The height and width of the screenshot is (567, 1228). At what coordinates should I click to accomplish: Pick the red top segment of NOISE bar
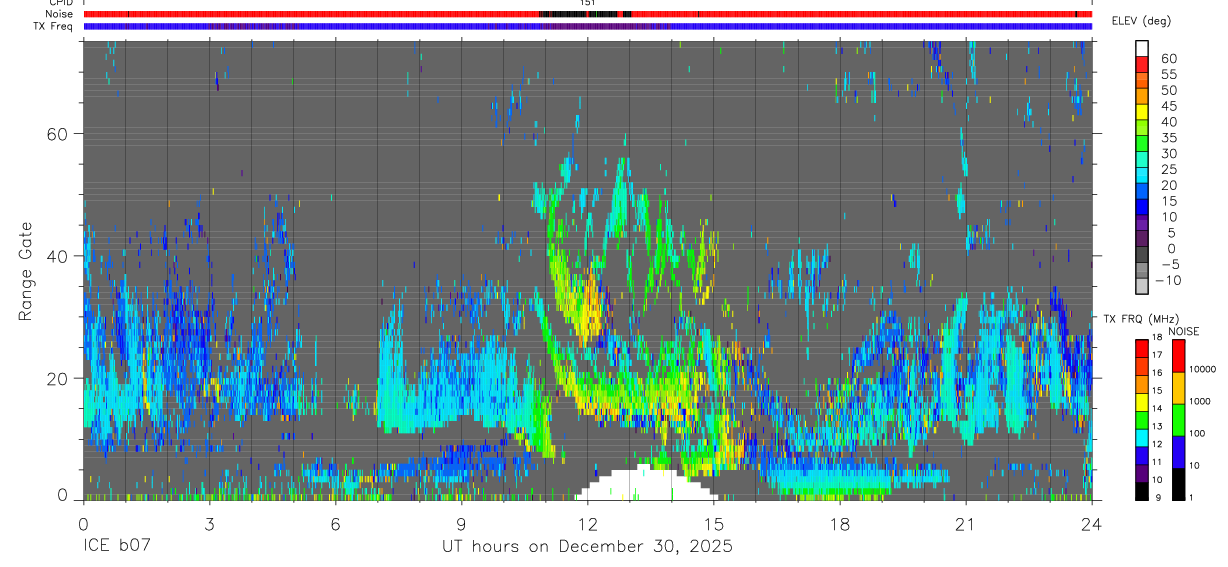[x=1178, y=355]
